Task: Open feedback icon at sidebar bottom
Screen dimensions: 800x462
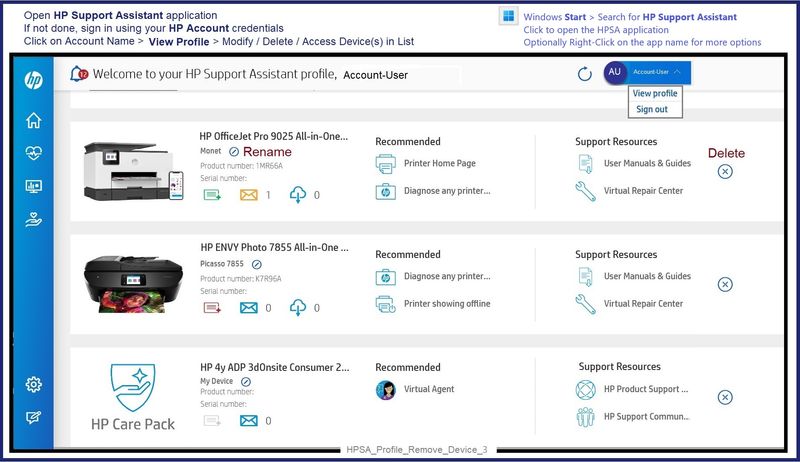Action: pos(34,418)
